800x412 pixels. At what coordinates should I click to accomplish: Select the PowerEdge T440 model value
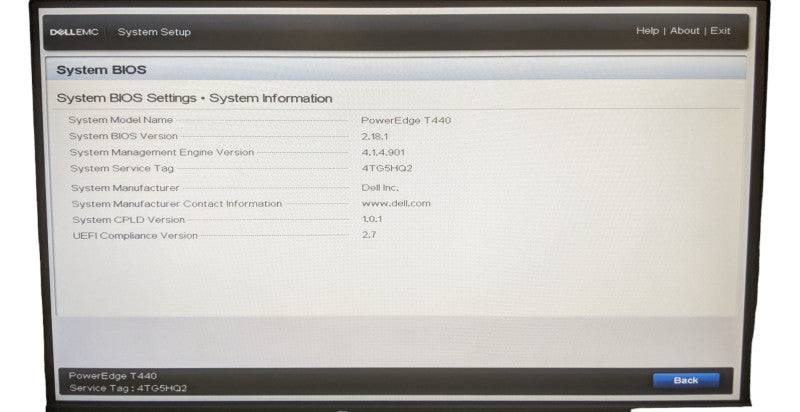(406, 120)
